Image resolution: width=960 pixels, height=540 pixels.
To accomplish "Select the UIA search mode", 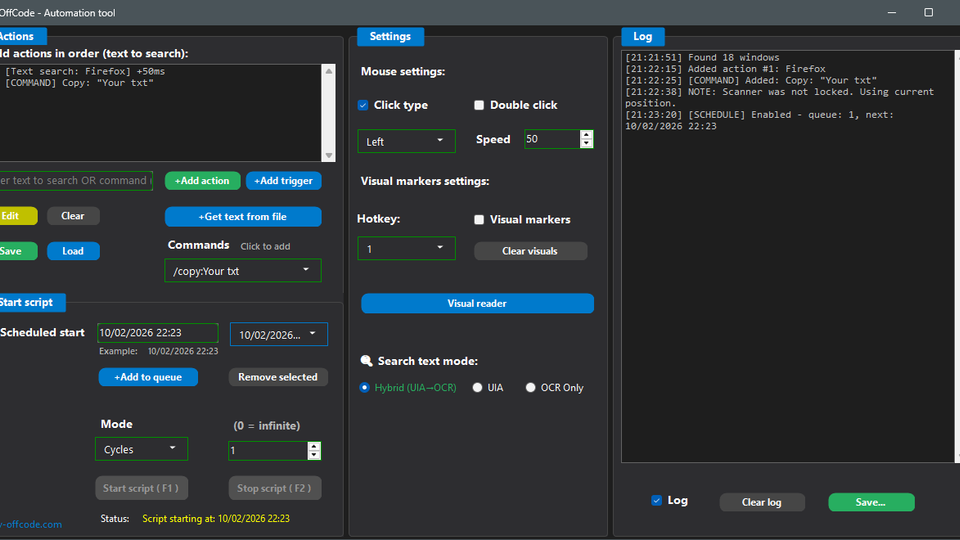I will click(x=478, y=388).
